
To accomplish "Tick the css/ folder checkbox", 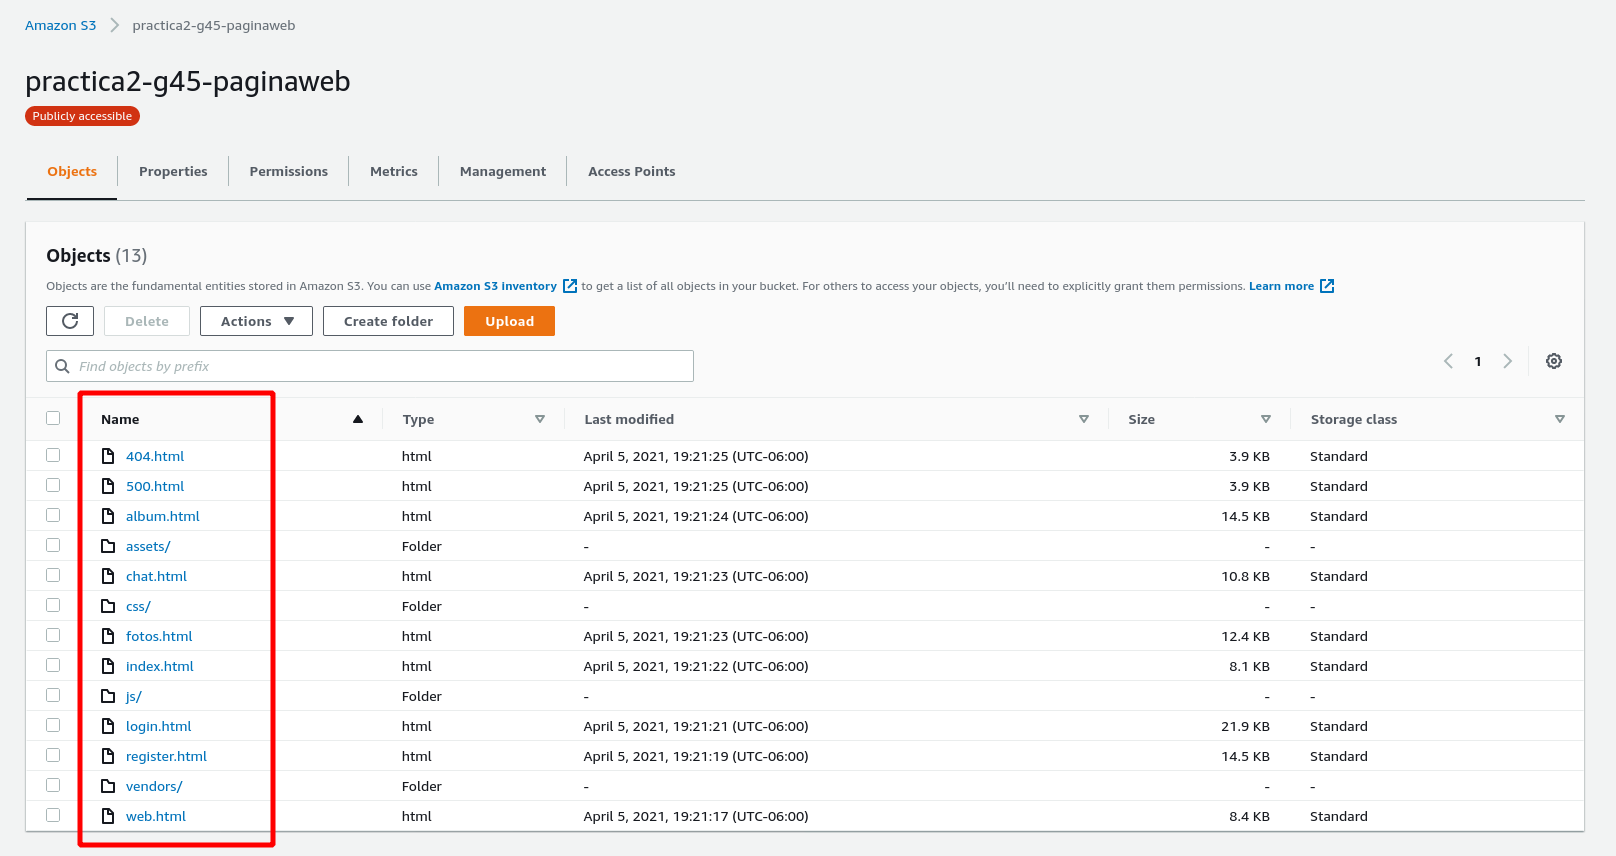I will pos(53,605).
